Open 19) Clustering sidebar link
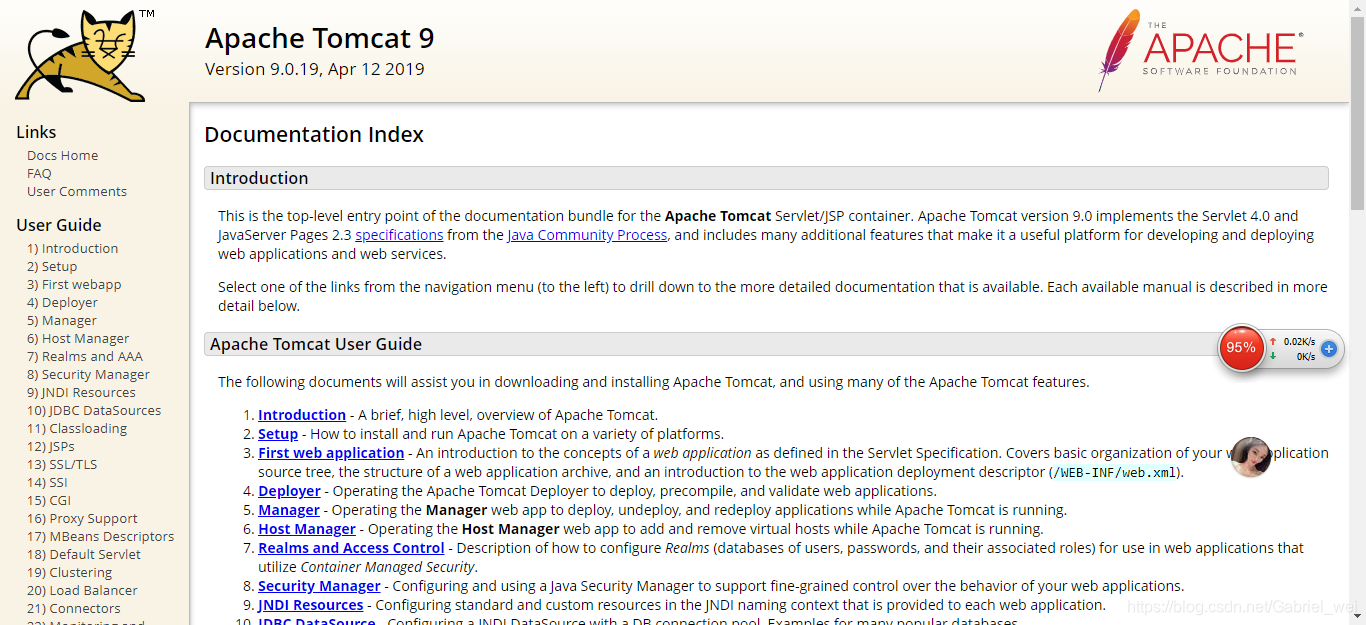 click(69, 572)
